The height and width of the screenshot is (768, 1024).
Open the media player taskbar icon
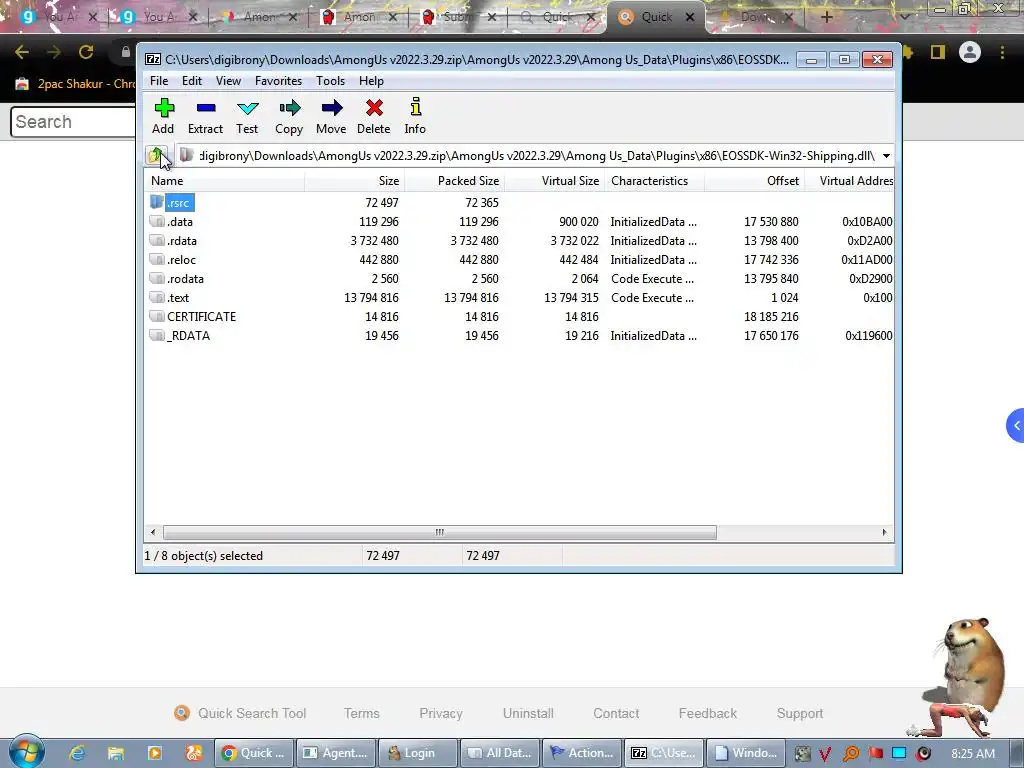point(155,753)
